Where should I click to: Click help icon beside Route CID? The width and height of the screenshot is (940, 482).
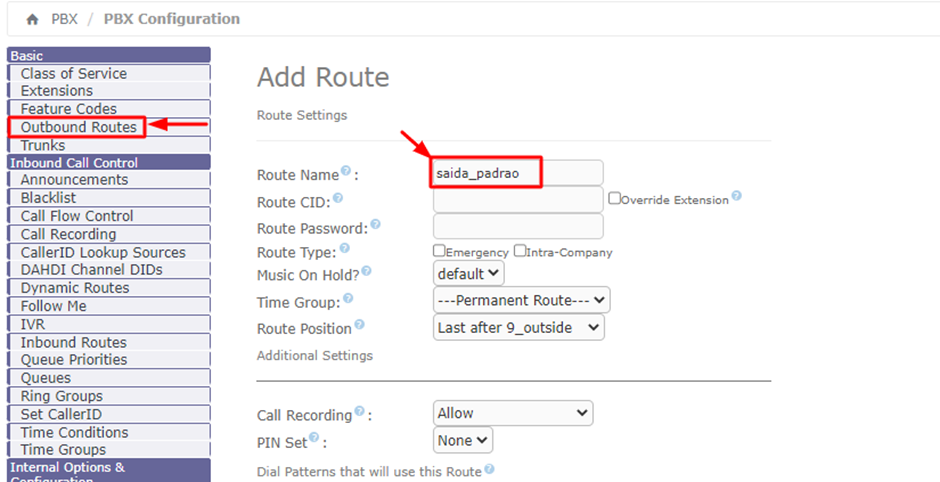click(x=338, y=199)
